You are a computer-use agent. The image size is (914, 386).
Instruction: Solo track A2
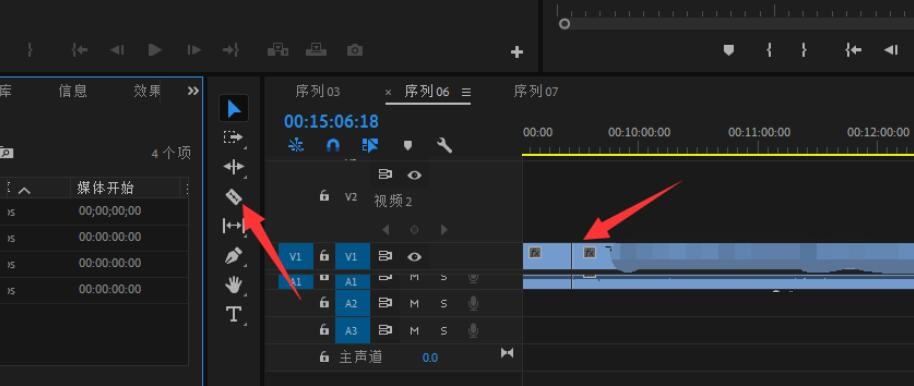pyautogui.click(x=444, y=303)
